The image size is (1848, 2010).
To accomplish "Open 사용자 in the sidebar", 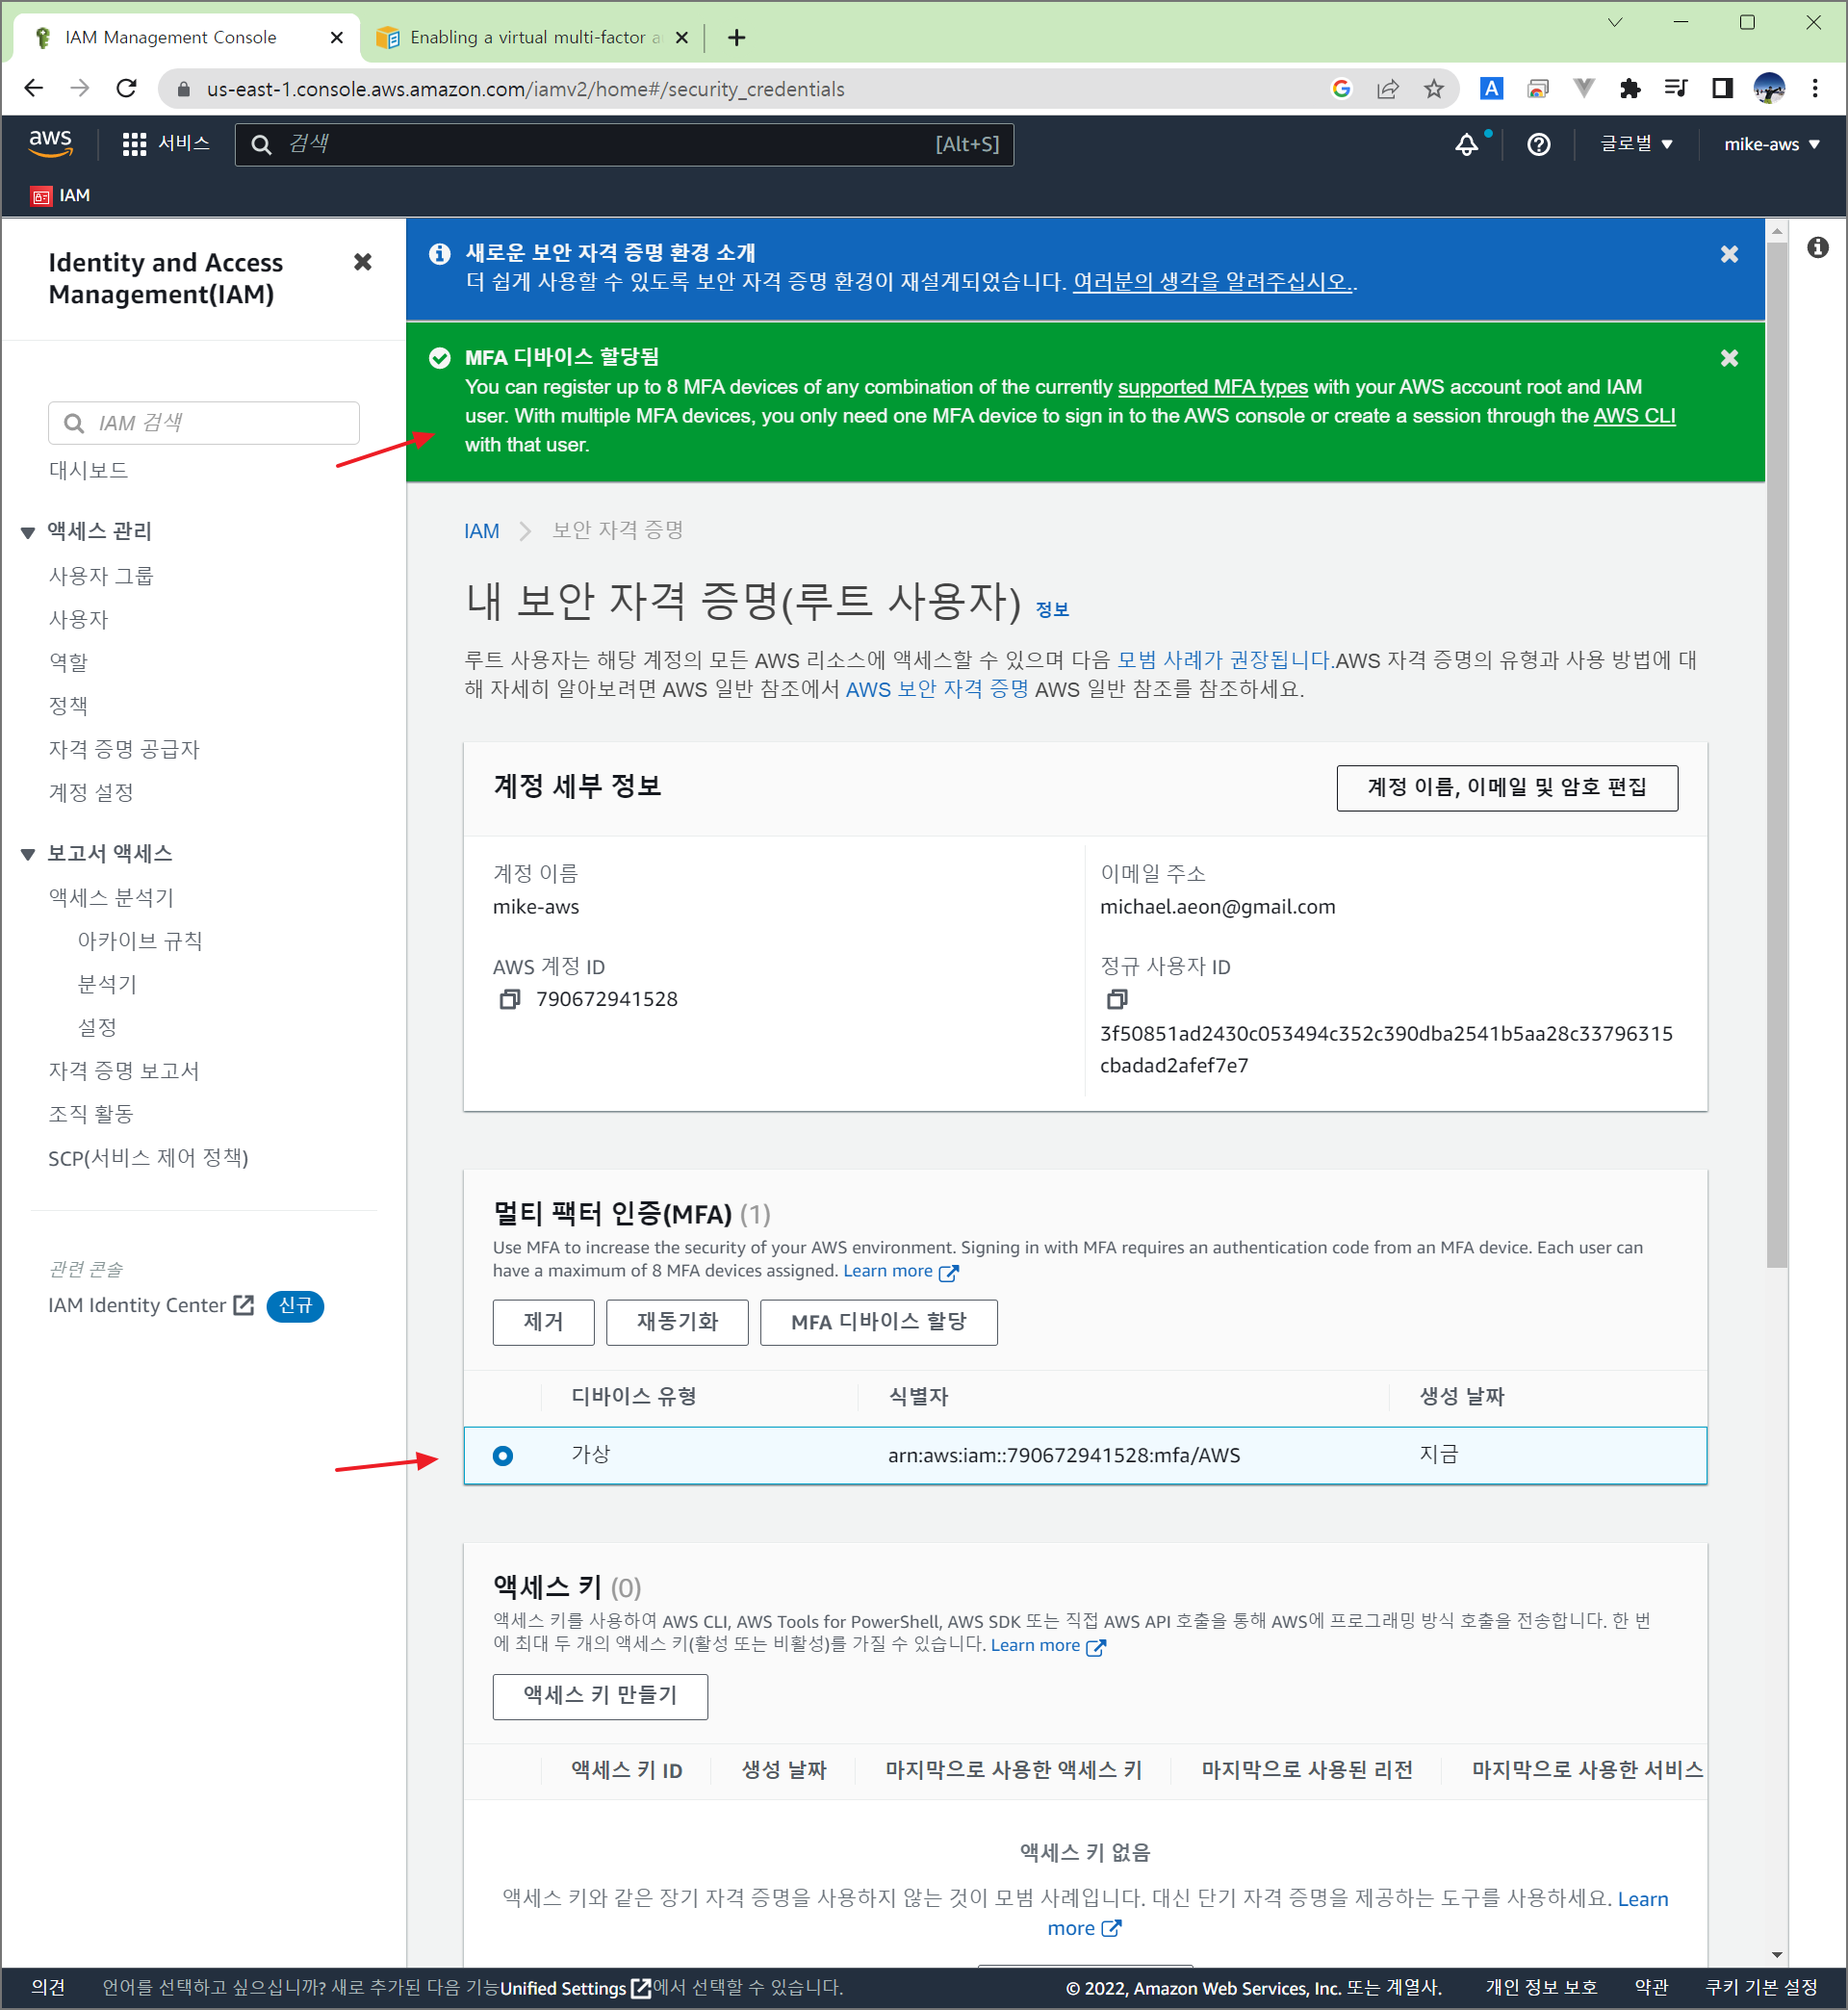I will click(x=78, y=619).
